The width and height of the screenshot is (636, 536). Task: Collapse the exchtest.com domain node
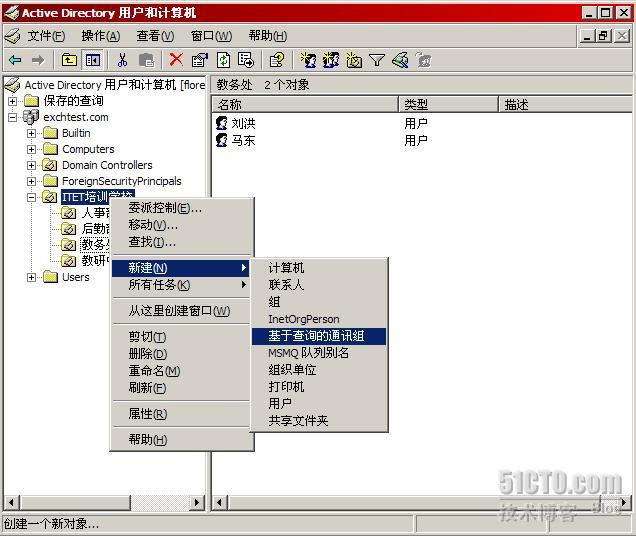(13, 117)
